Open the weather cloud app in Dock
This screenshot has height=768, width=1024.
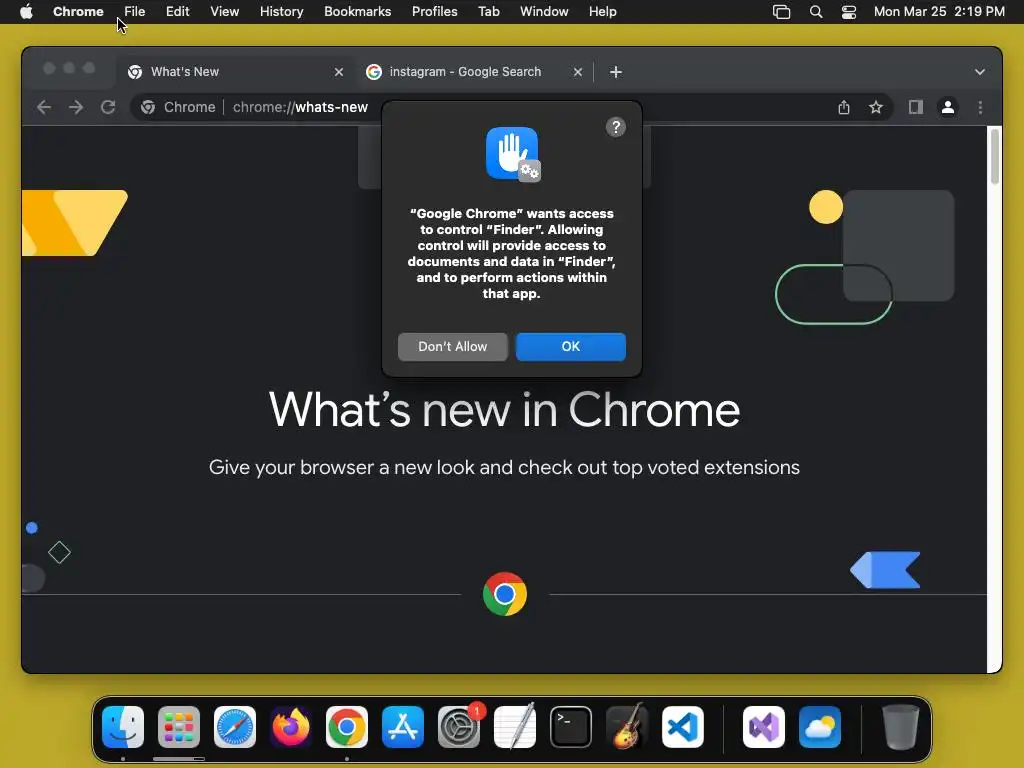[x=820, y=727]
